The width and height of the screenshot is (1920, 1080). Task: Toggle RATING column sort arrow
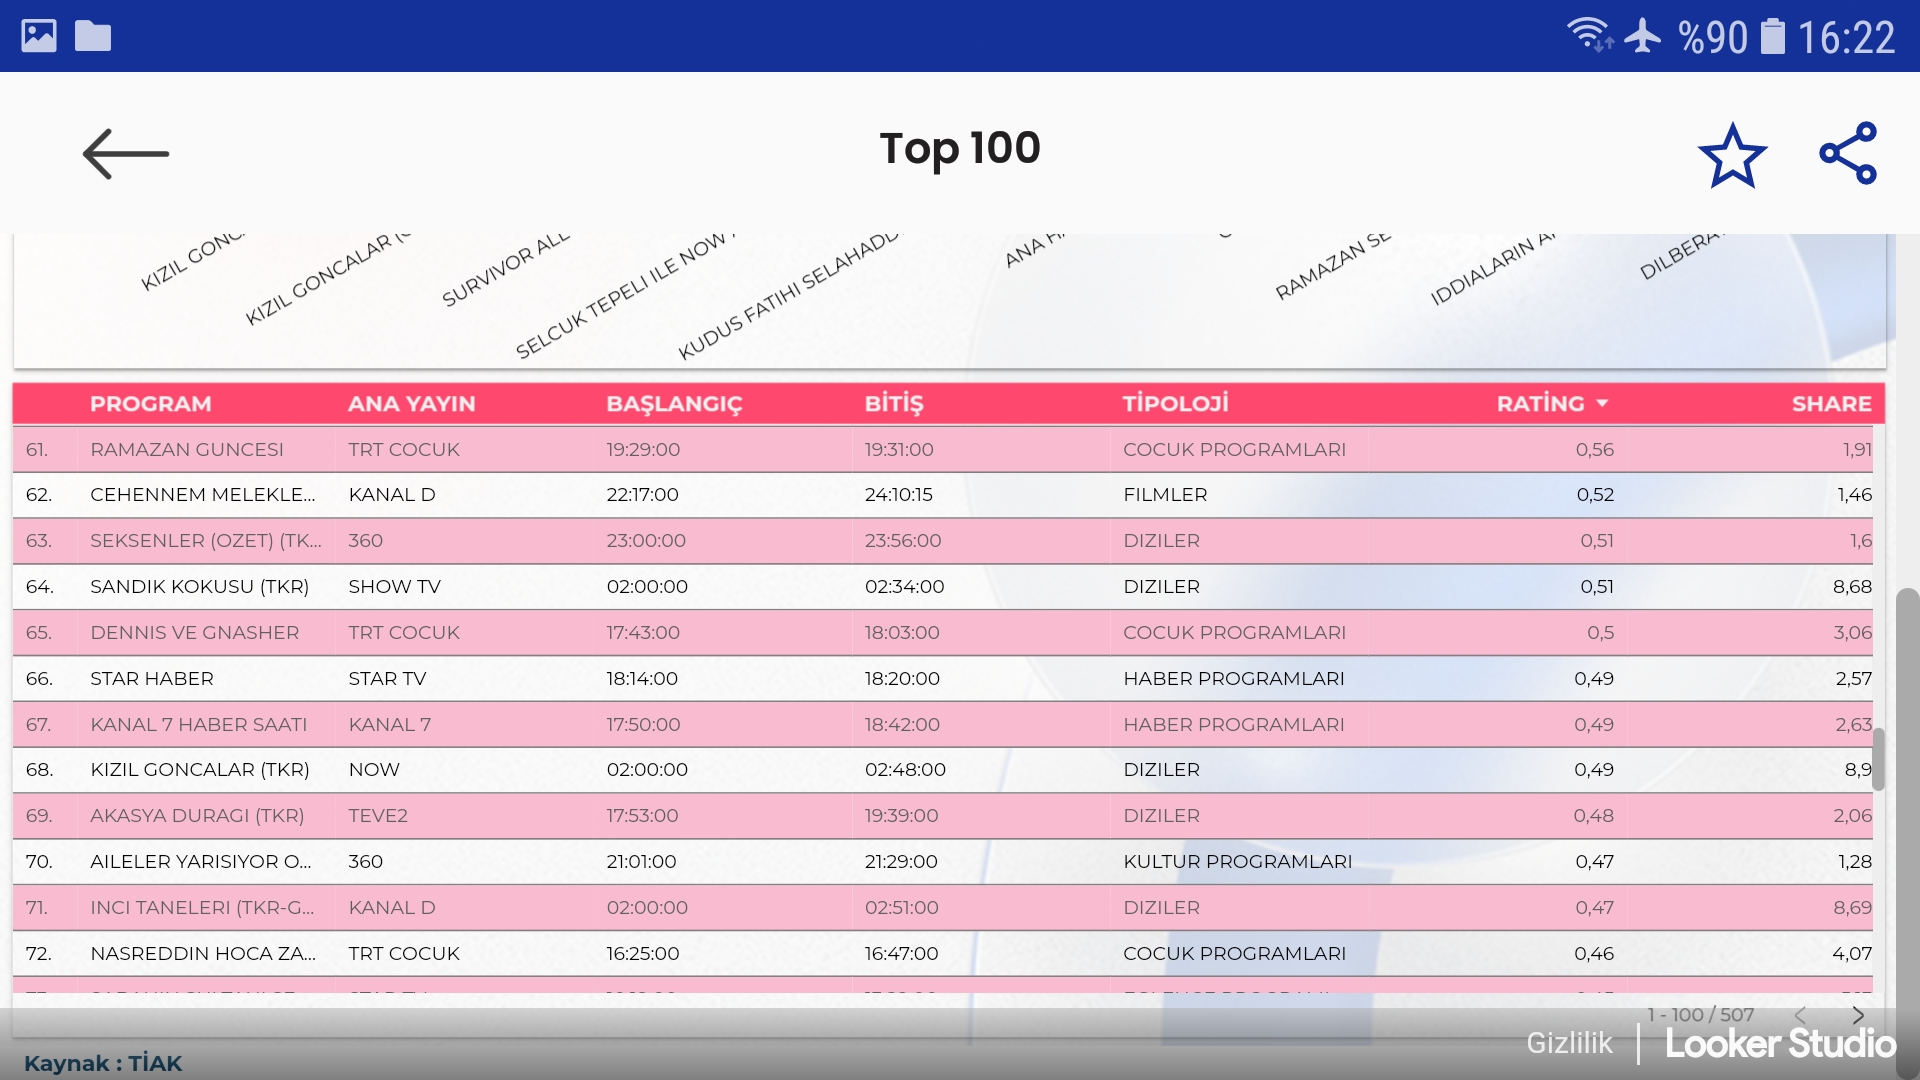1603,403
